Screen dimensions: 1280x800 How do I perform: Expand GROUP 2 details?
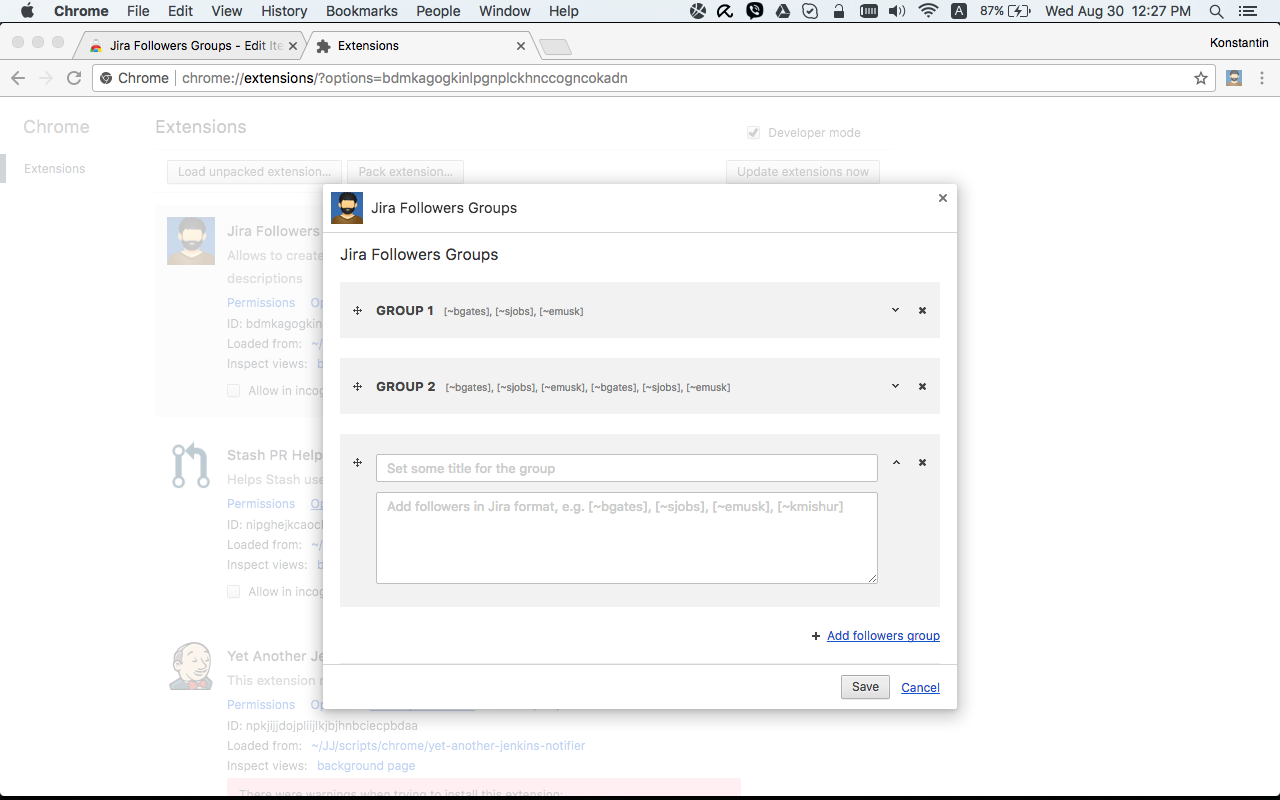895,386
